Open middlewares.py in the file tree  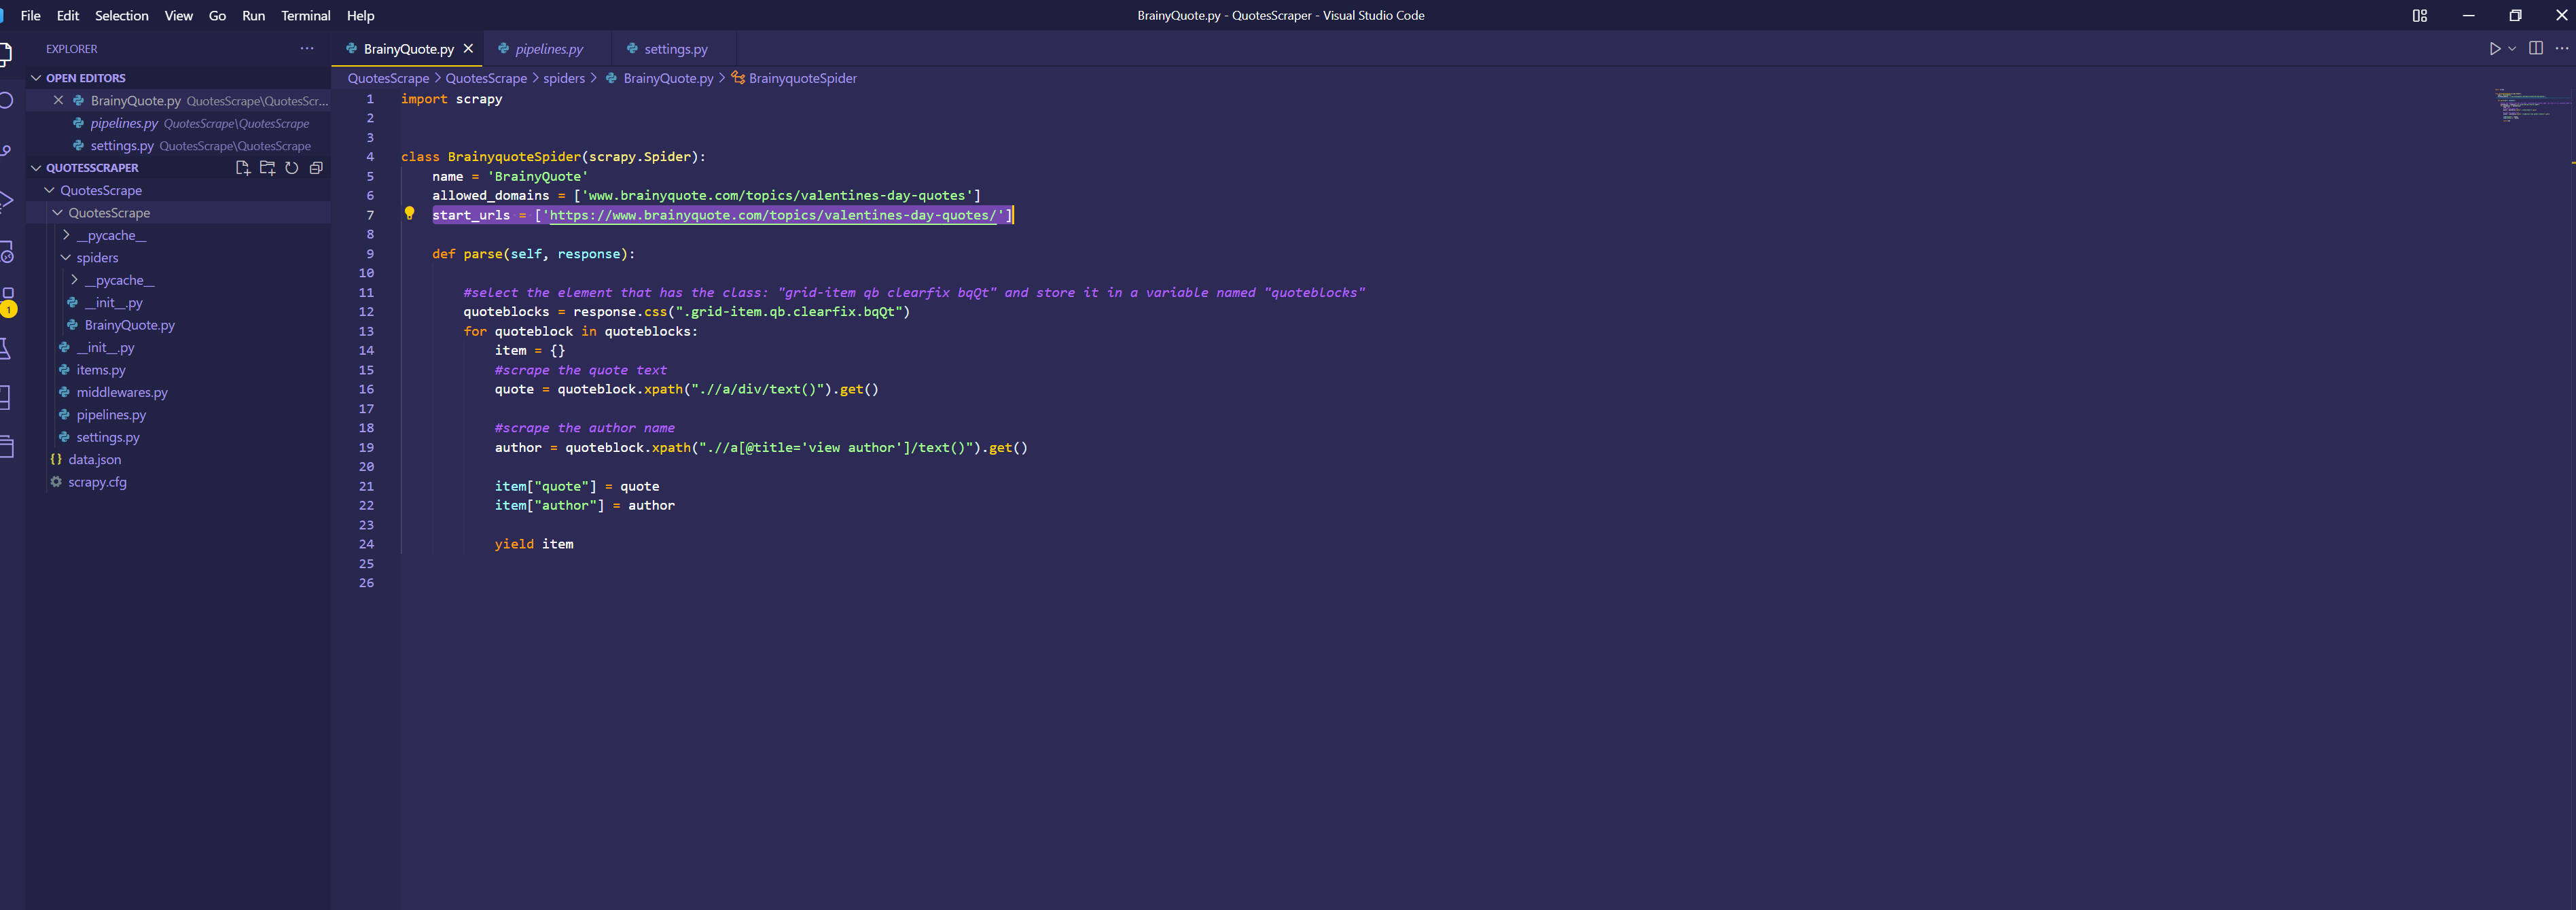click(x=122, y=392)
